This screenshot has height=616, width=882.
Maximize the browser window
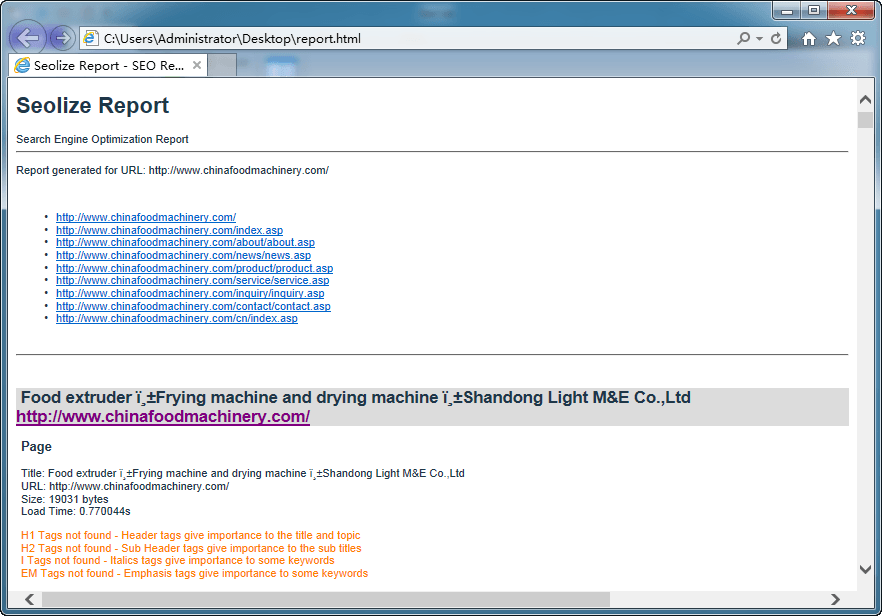click(x=814, y=11)
